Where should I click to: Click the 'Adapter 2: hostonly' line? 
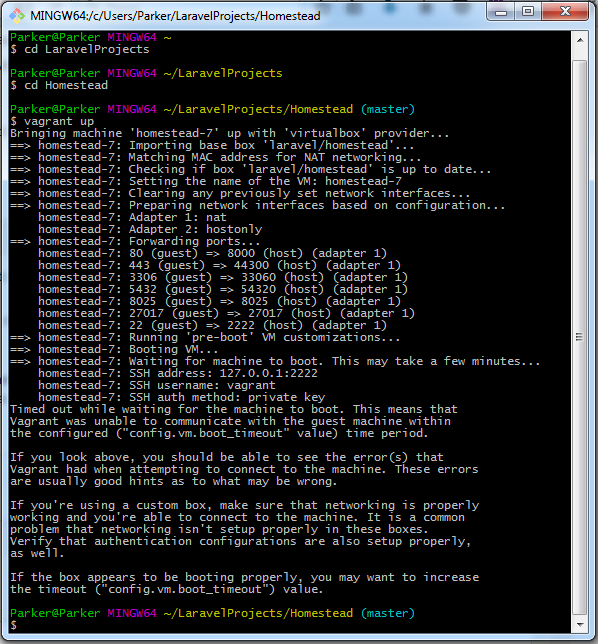tap(150, 229)
